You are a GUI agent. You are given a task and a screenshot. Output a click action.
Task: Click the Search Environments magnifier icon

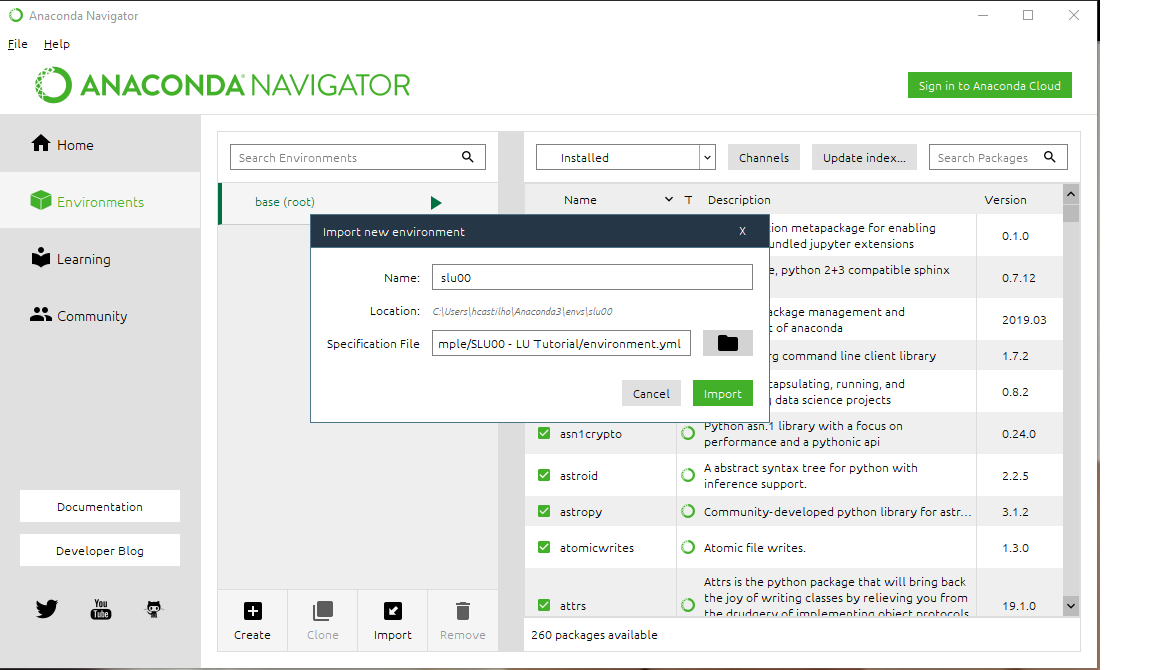(467, 156)
